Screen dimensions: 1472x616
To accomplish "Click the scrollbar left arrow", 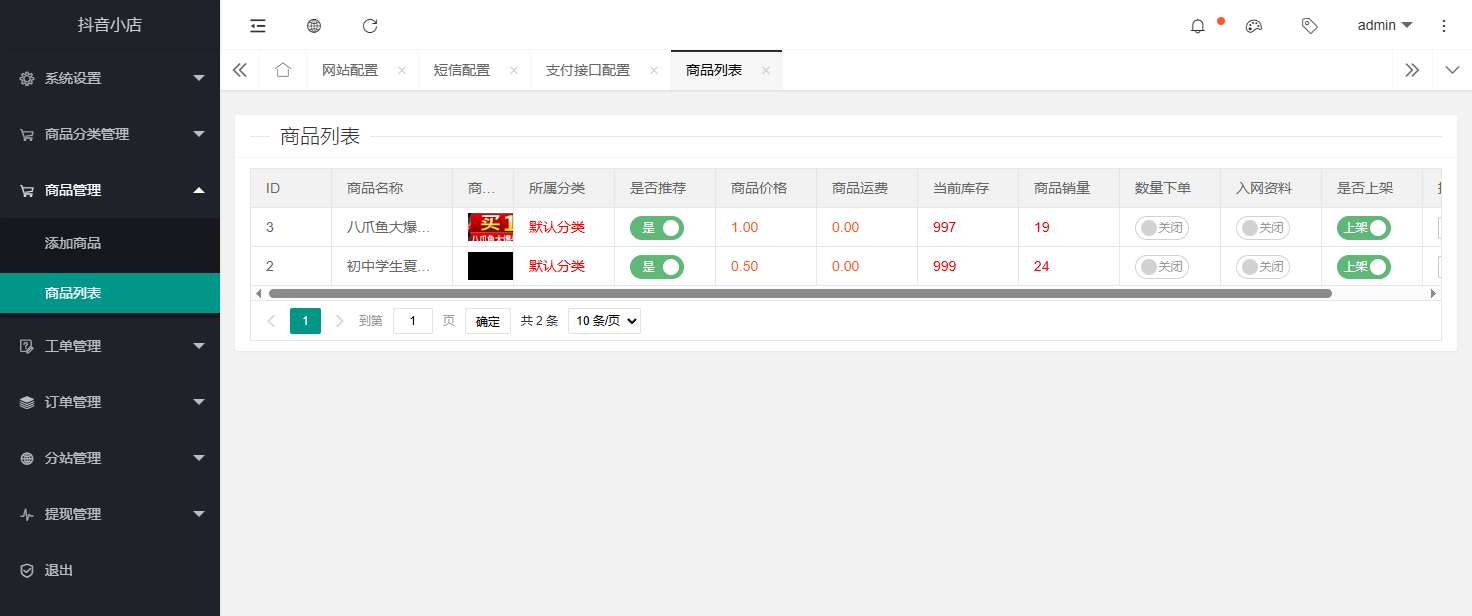I will 259,294.
